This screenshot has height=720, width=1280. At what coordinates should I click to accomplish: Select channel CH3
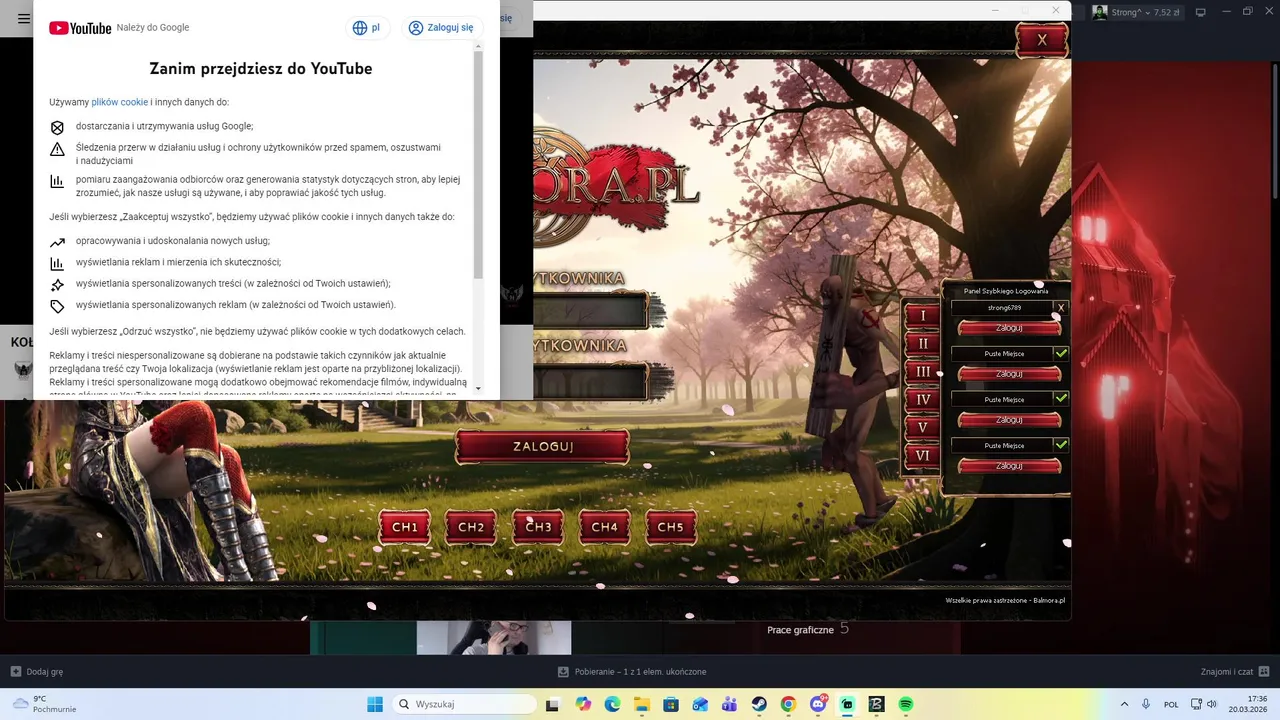click(538, 527)
